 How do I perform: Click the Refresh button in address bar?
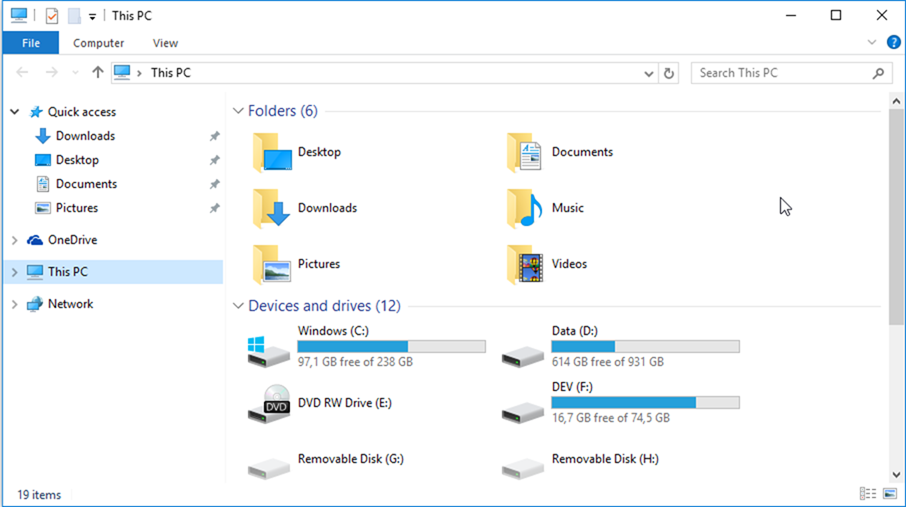click(669, 73)
